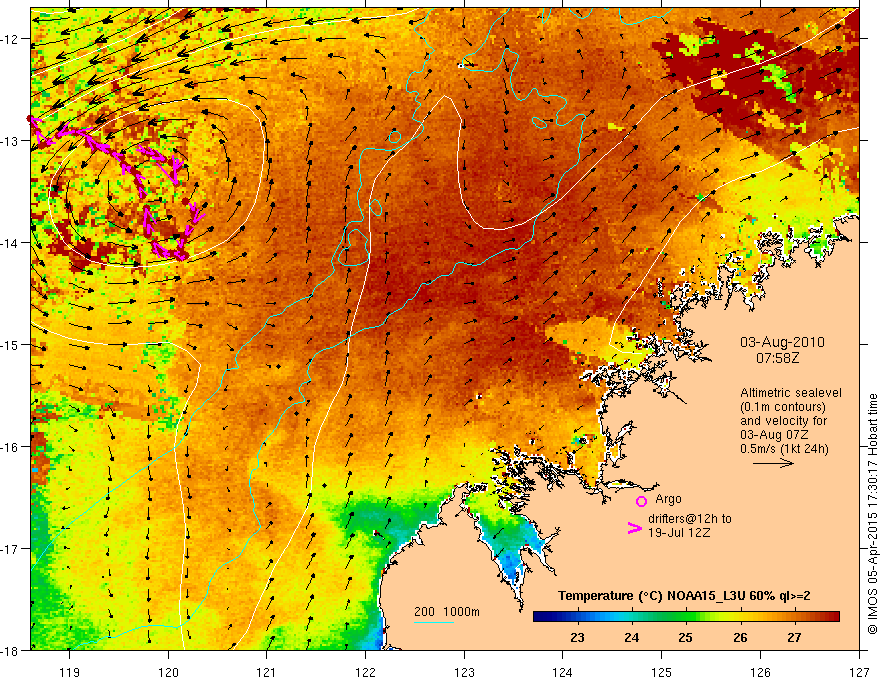Click the magenta drifters arrowhead legend symbol

634,528
